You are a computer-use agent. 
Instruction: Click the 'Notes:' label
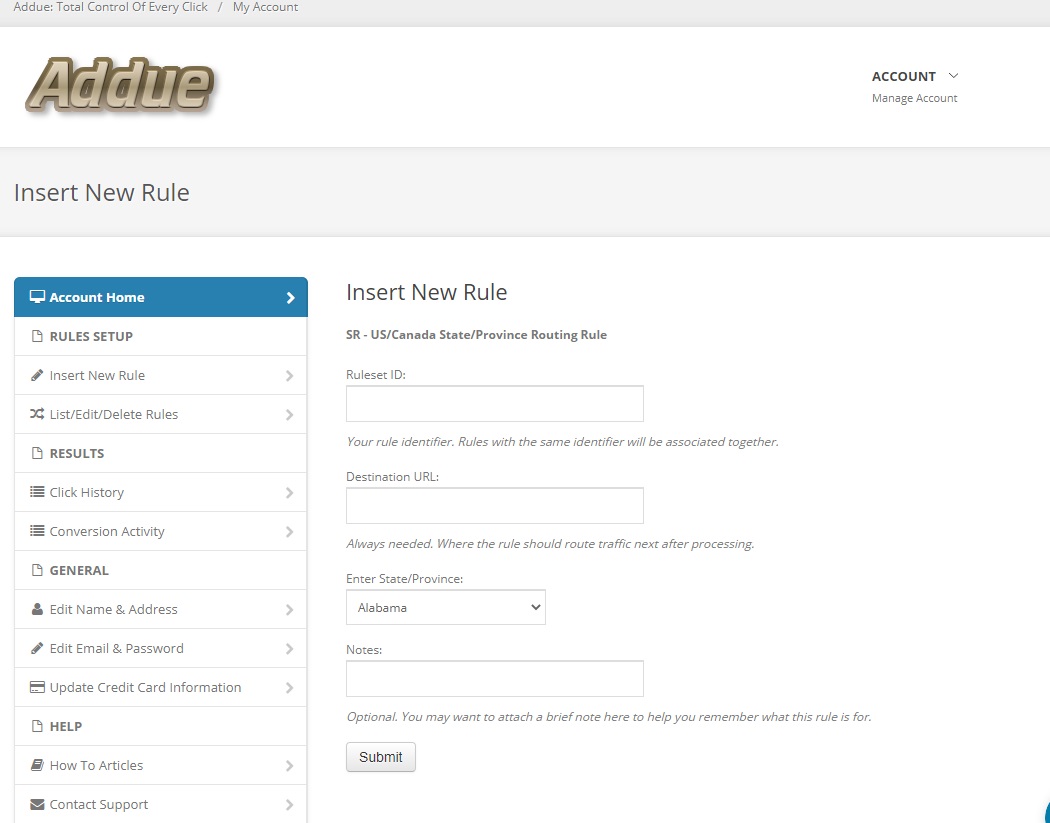[364, 650]
